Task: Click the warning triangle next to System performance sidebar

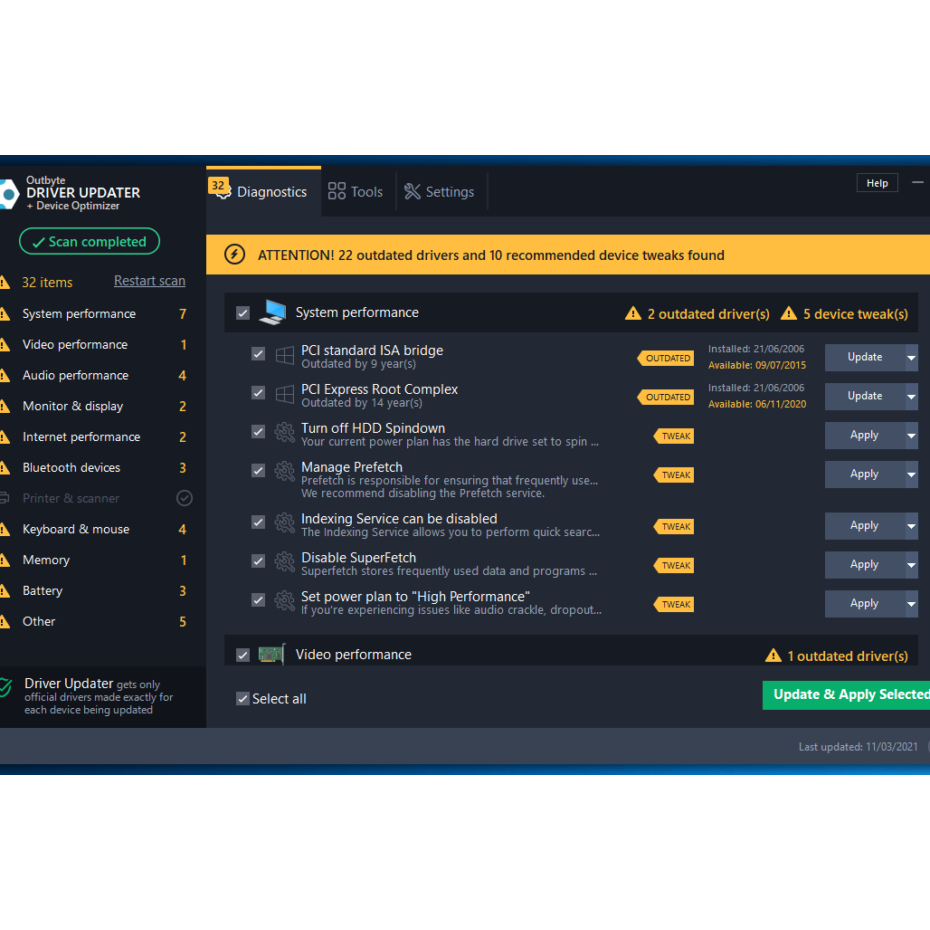Action: pyautogui.click(x=5, y=314)
